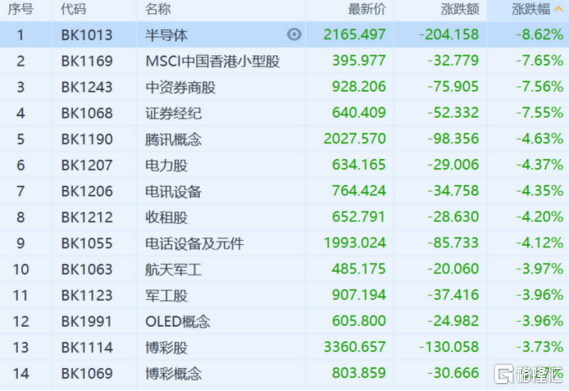Viewport: 569px width, 391px height.
Task: Sort by 涨跌额 column header
Action: [460, 9]
